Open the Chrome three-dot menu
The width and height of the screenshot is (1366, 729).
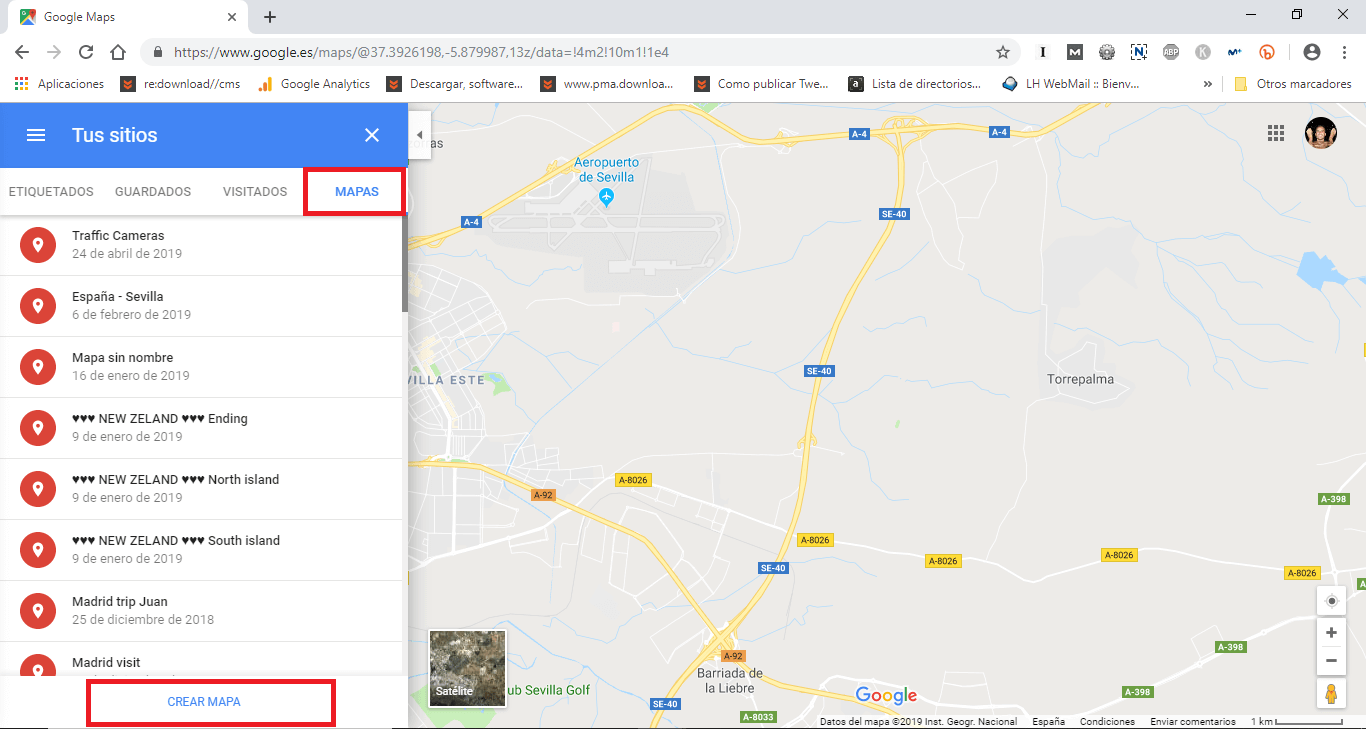pyautogui.click(x=1344, y=52)
